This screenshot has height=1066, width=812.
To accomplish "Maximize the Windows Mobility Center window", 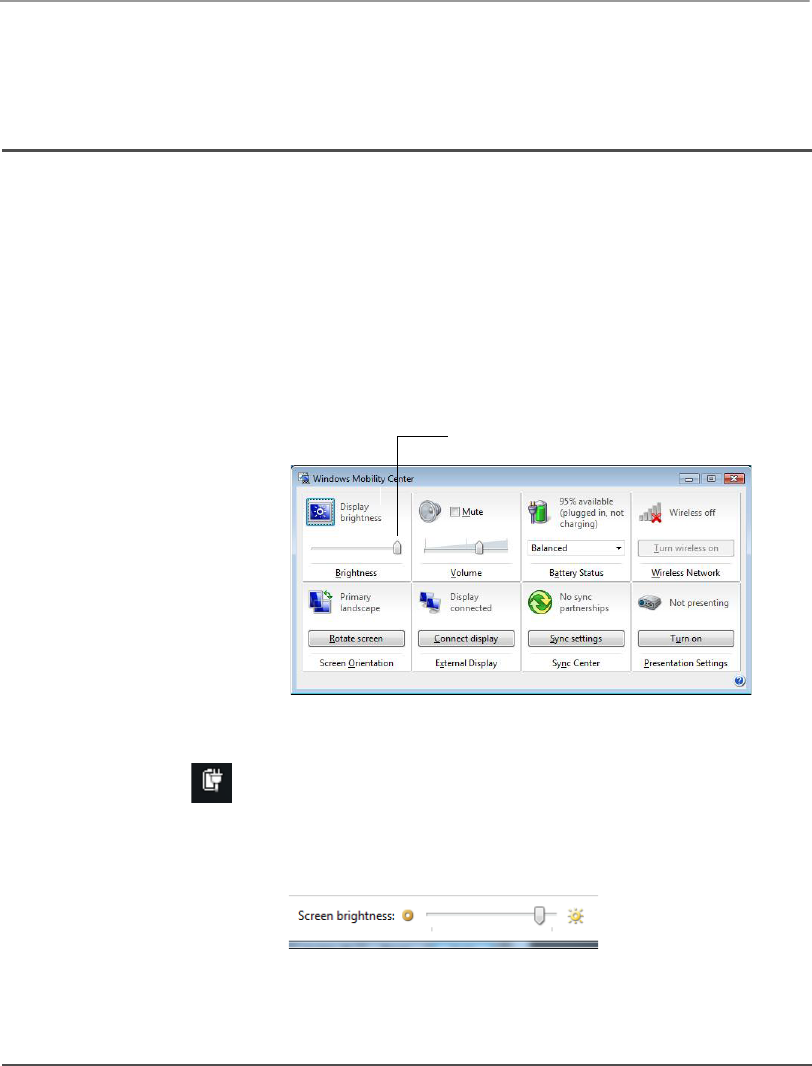I will (711, 479).
